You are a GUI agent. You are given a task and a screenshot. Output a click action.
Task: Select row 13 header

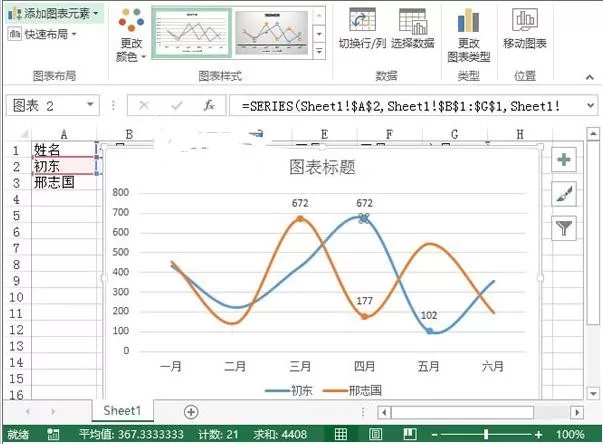click(16, 346)
